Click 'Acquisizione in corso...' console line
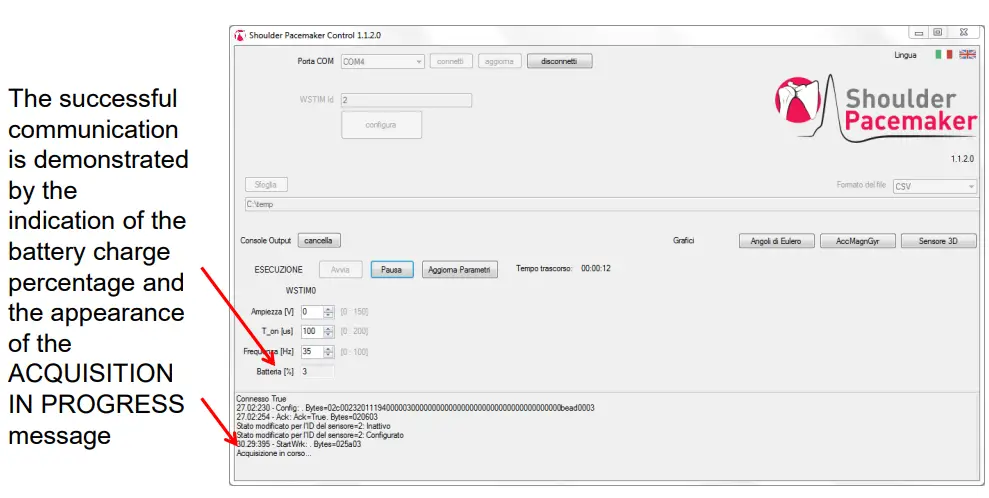This screenshot has width=989, height=498. 274,453
